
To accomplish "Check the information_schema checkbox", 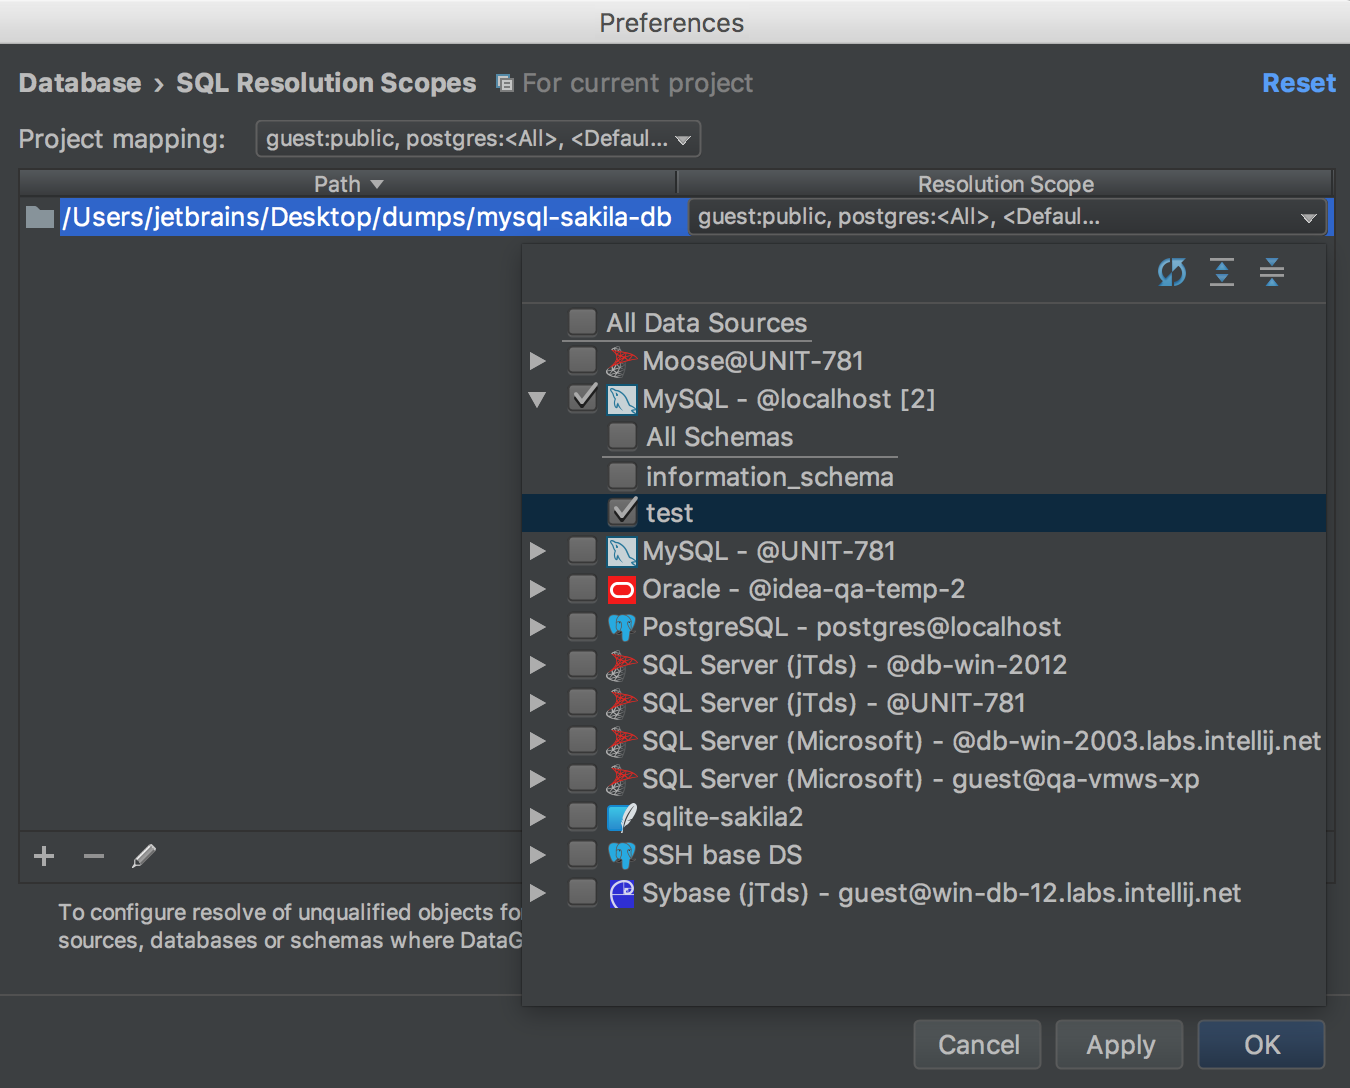I will tap(622, 475).
